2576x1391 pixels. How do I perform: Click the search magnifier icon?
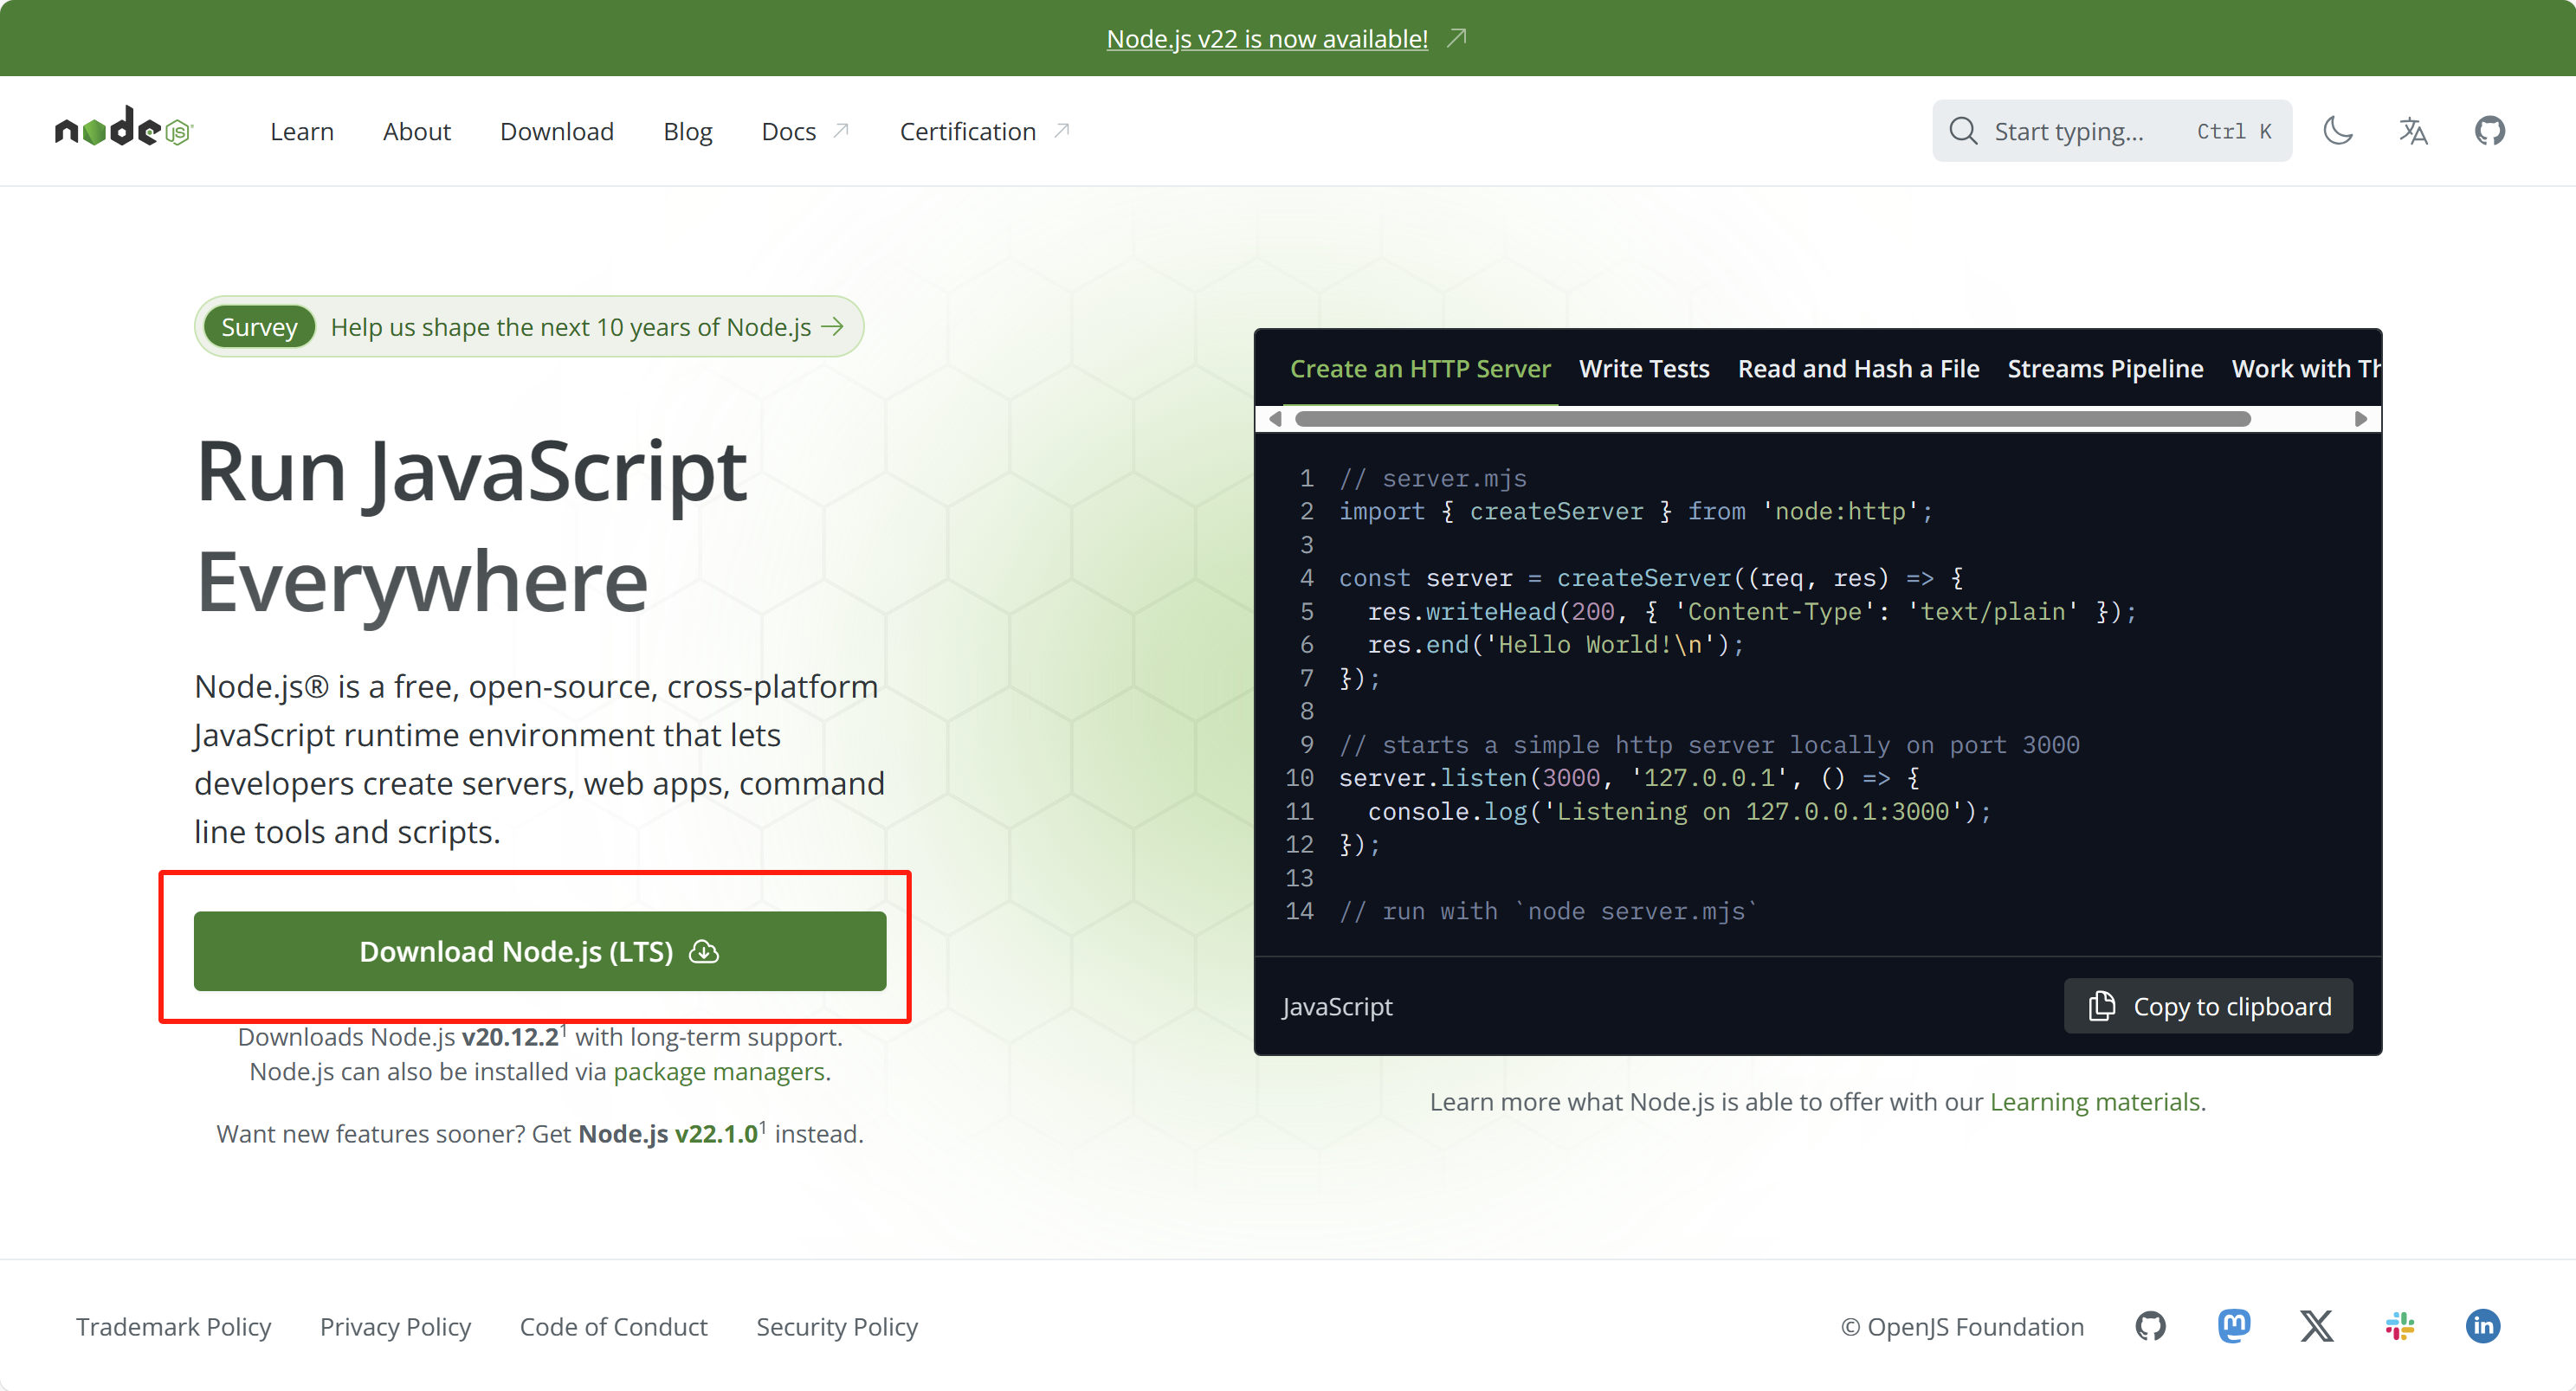coord(1962,131)
